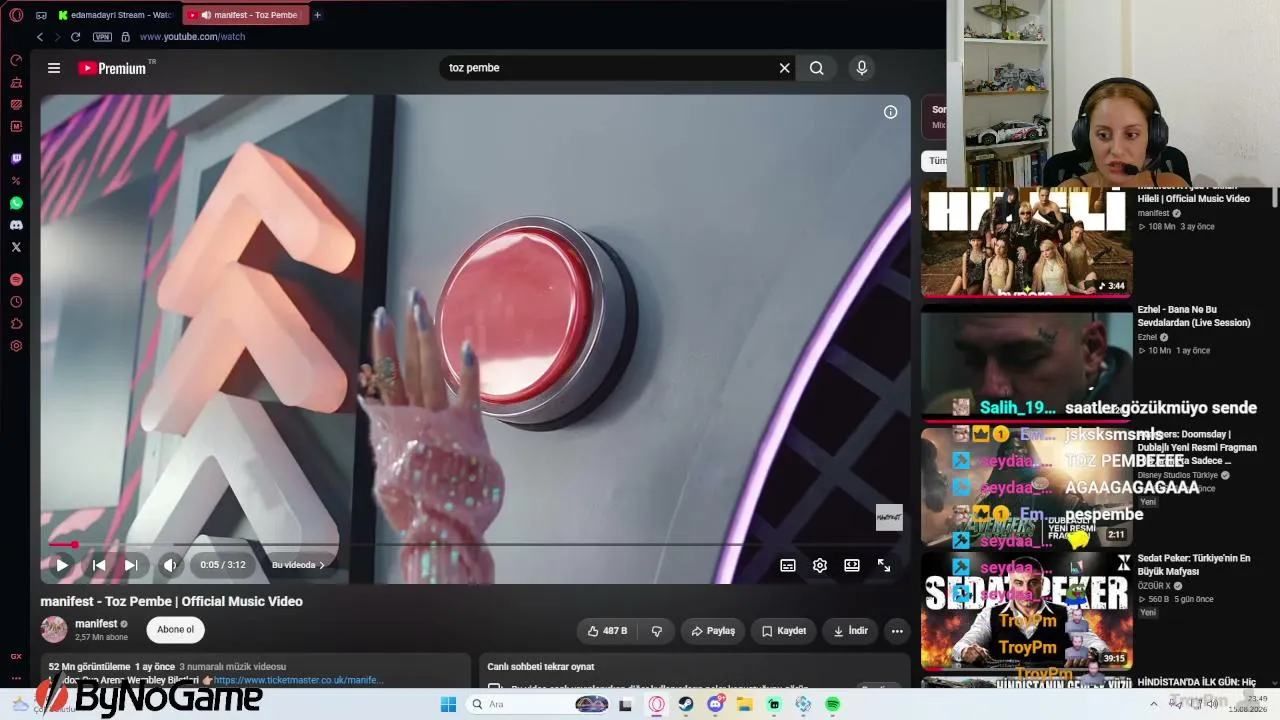Open the Opera GX main menu

tap(16, 15)
